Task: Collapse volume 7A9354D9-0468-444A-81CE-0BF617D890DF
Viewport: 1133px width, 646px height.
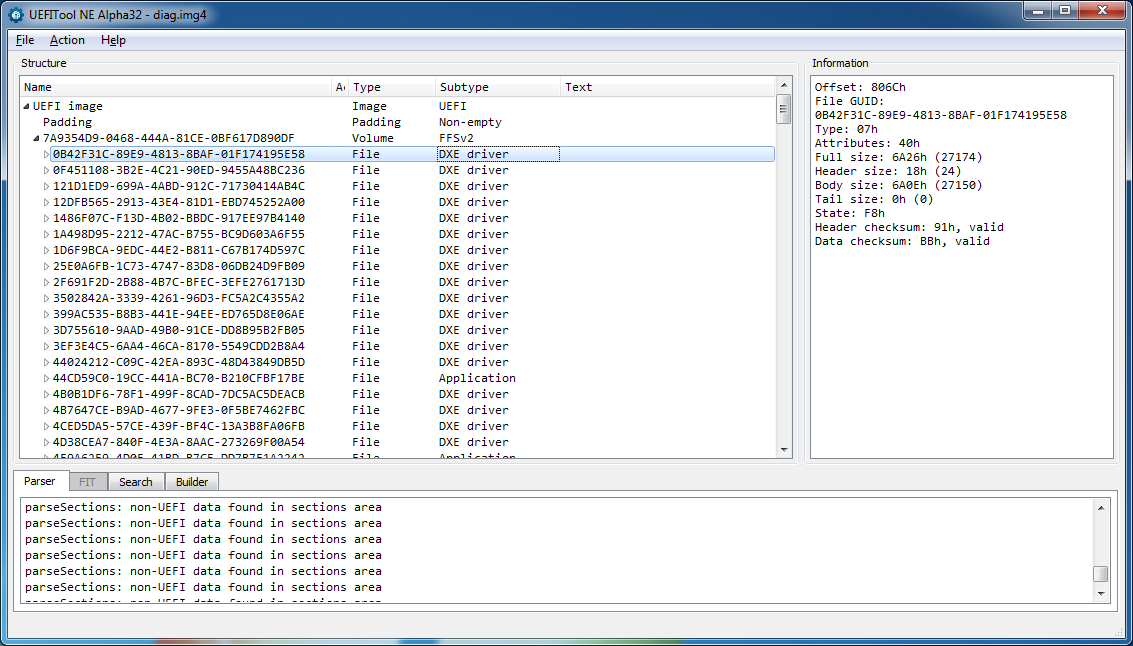Action: coord(37,138)
